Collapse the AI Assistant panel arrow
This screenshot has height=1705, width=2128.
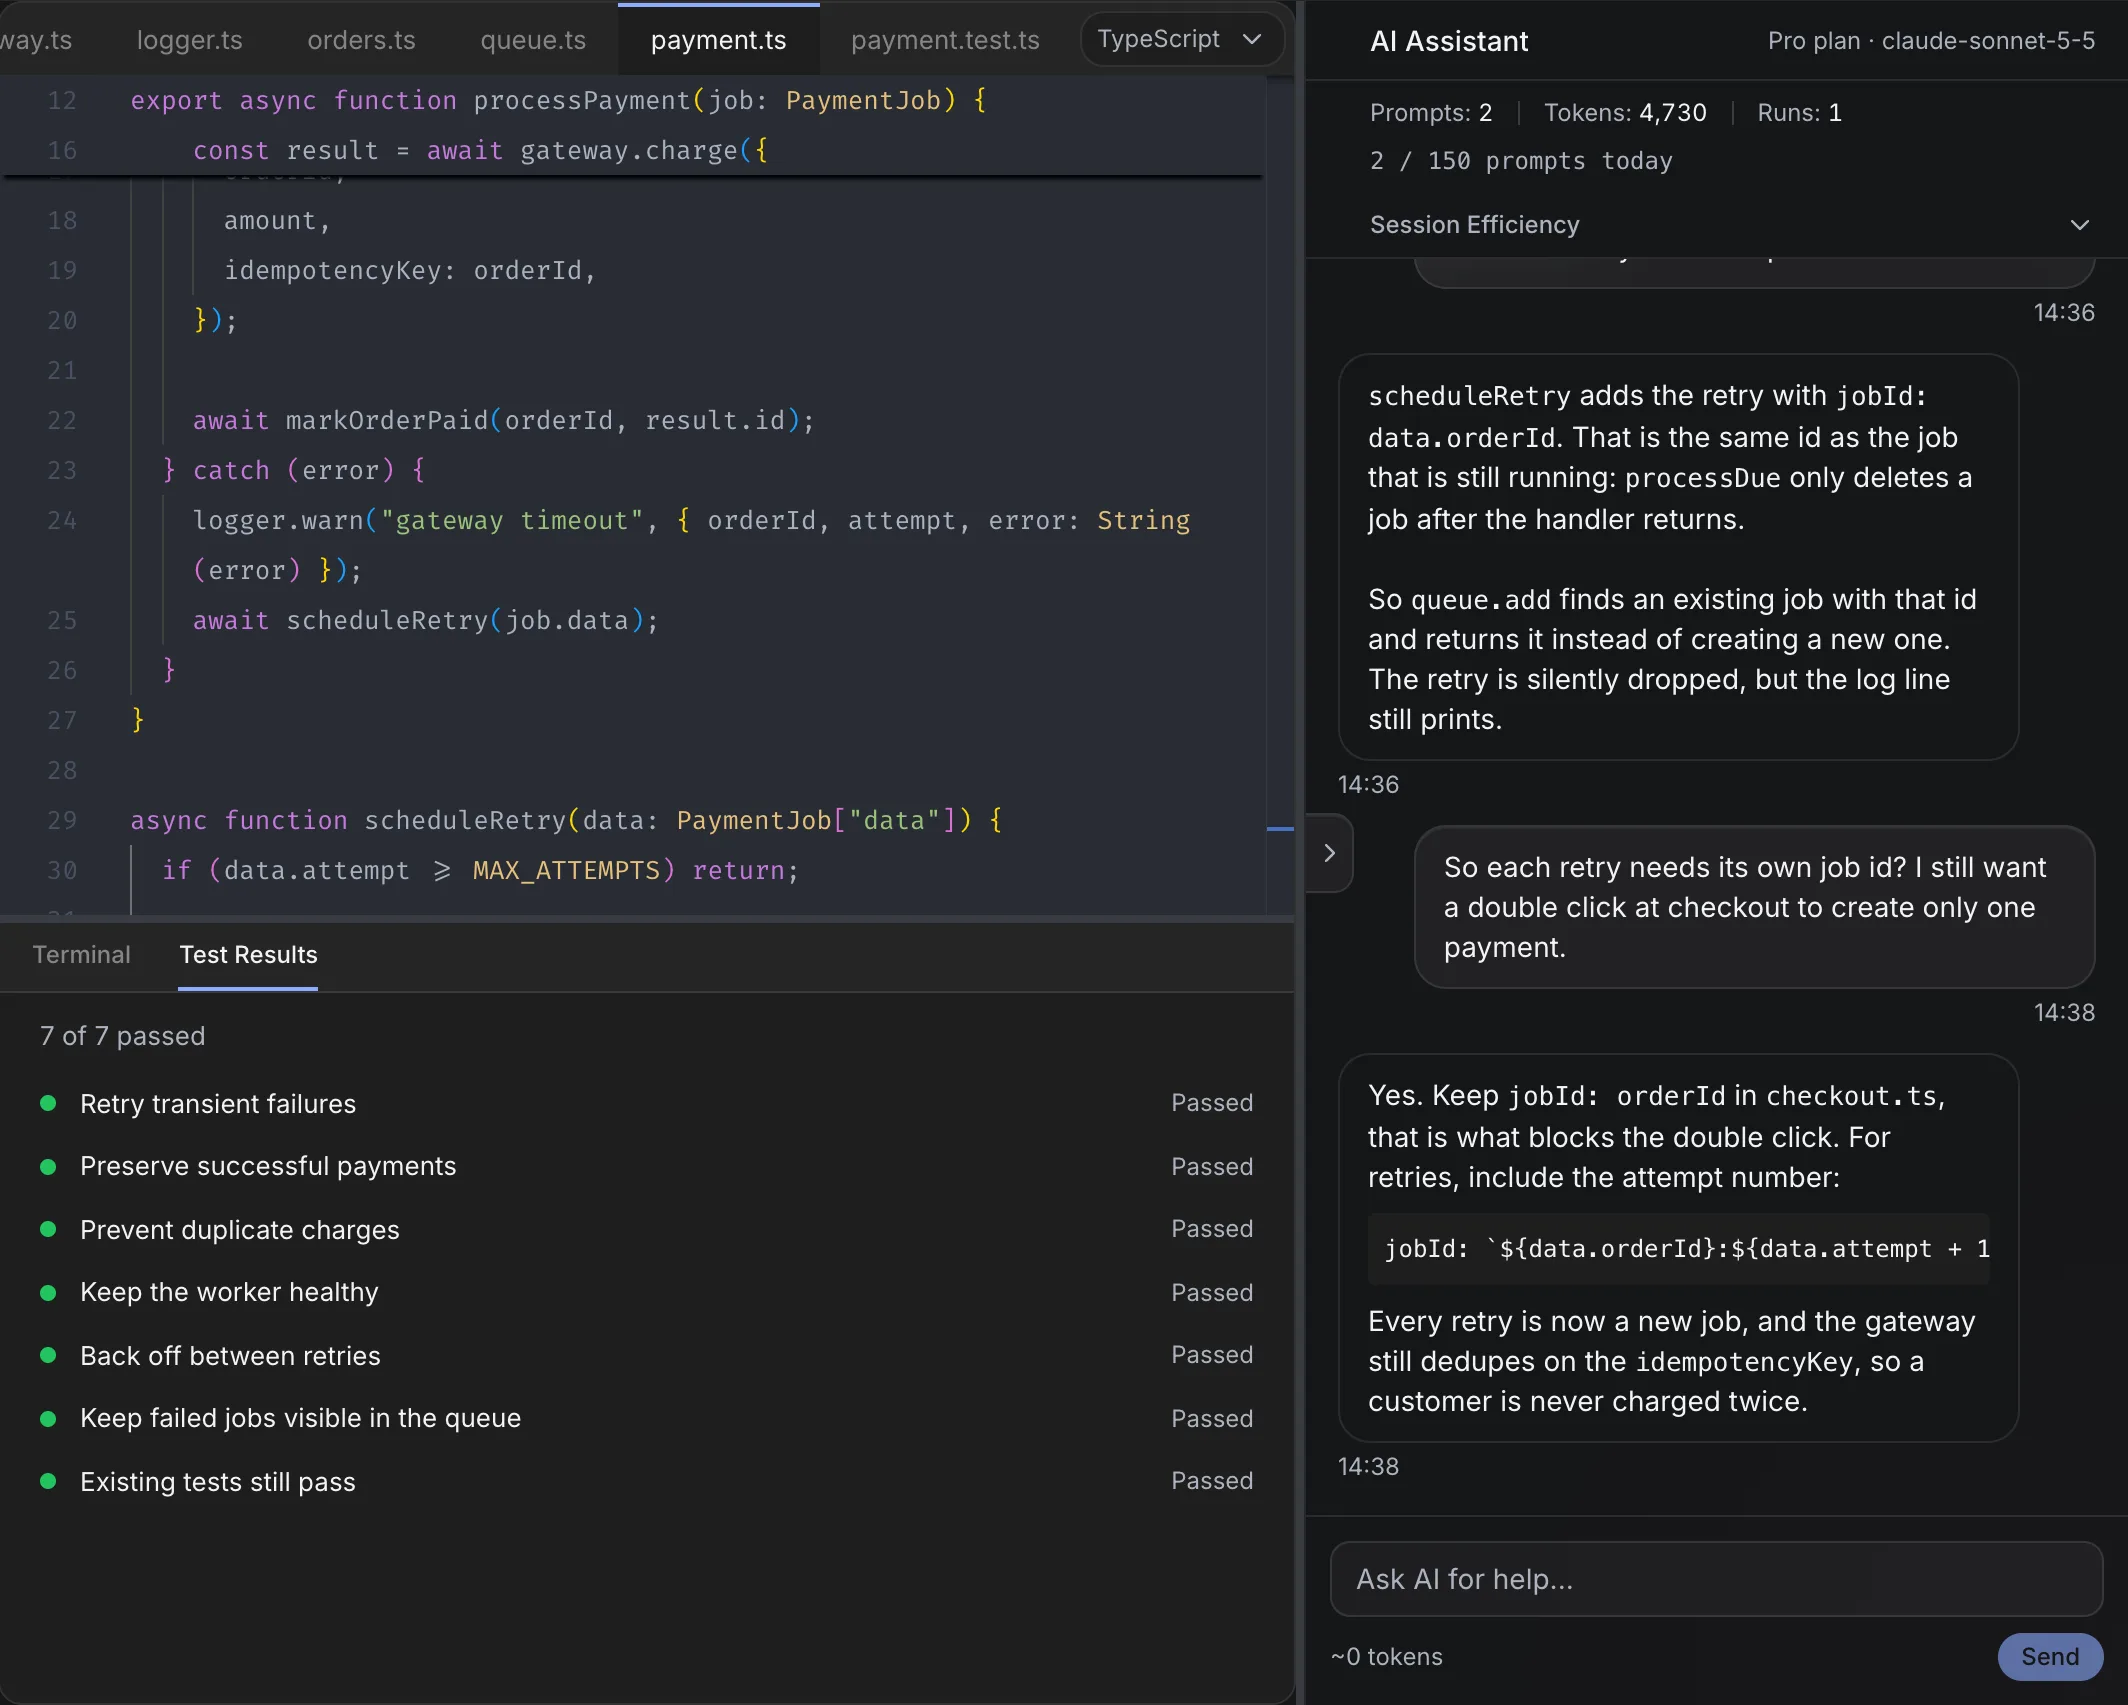coord(1329,853)
